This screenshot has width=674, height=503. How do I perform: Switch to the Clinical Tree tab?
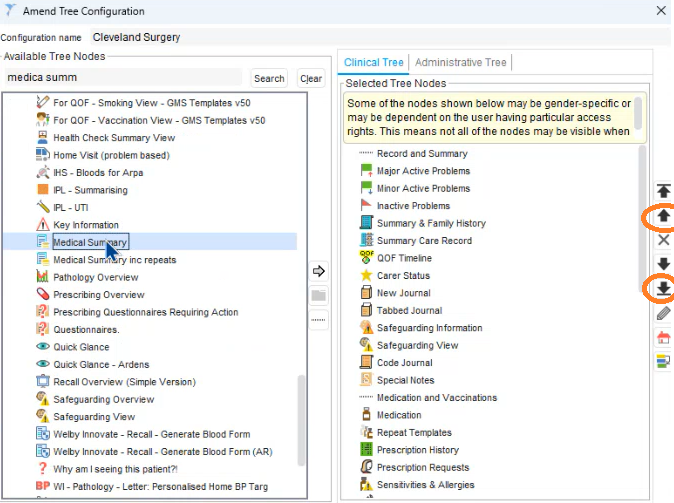(374, 62)
